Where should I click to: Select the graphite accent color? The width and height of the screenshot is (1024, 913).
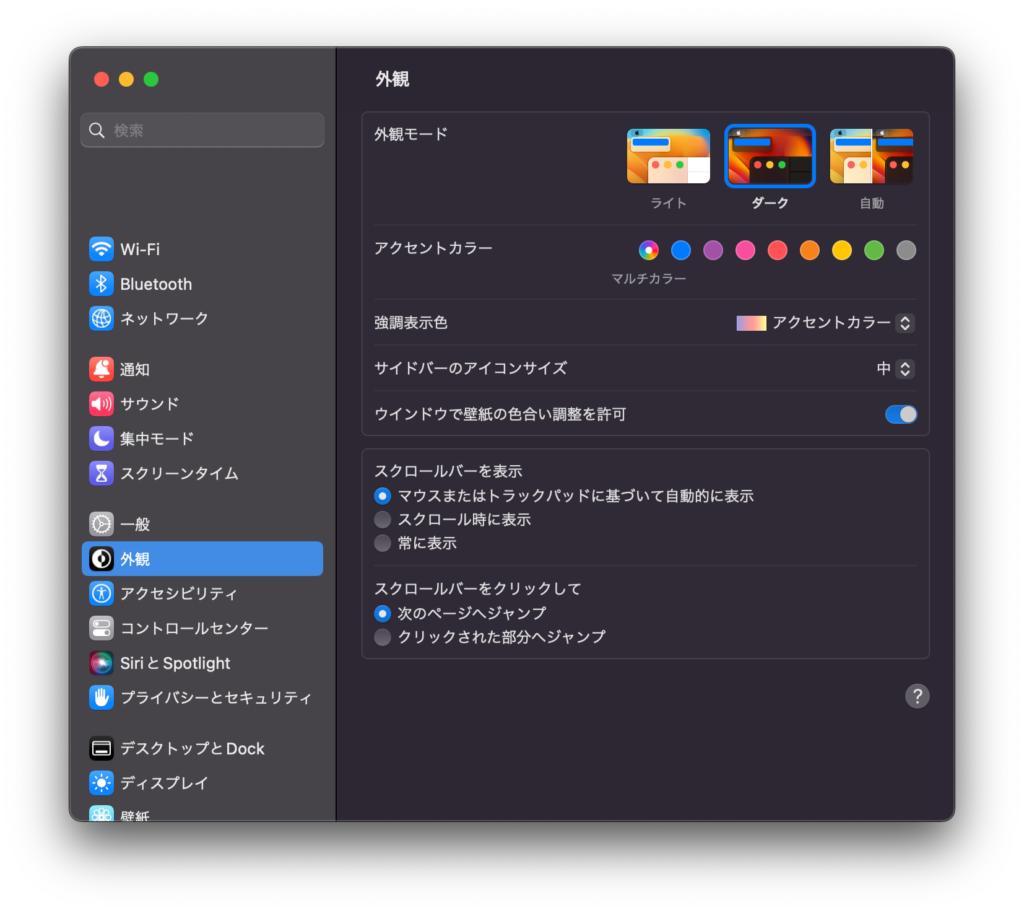(x=906, y=250)
